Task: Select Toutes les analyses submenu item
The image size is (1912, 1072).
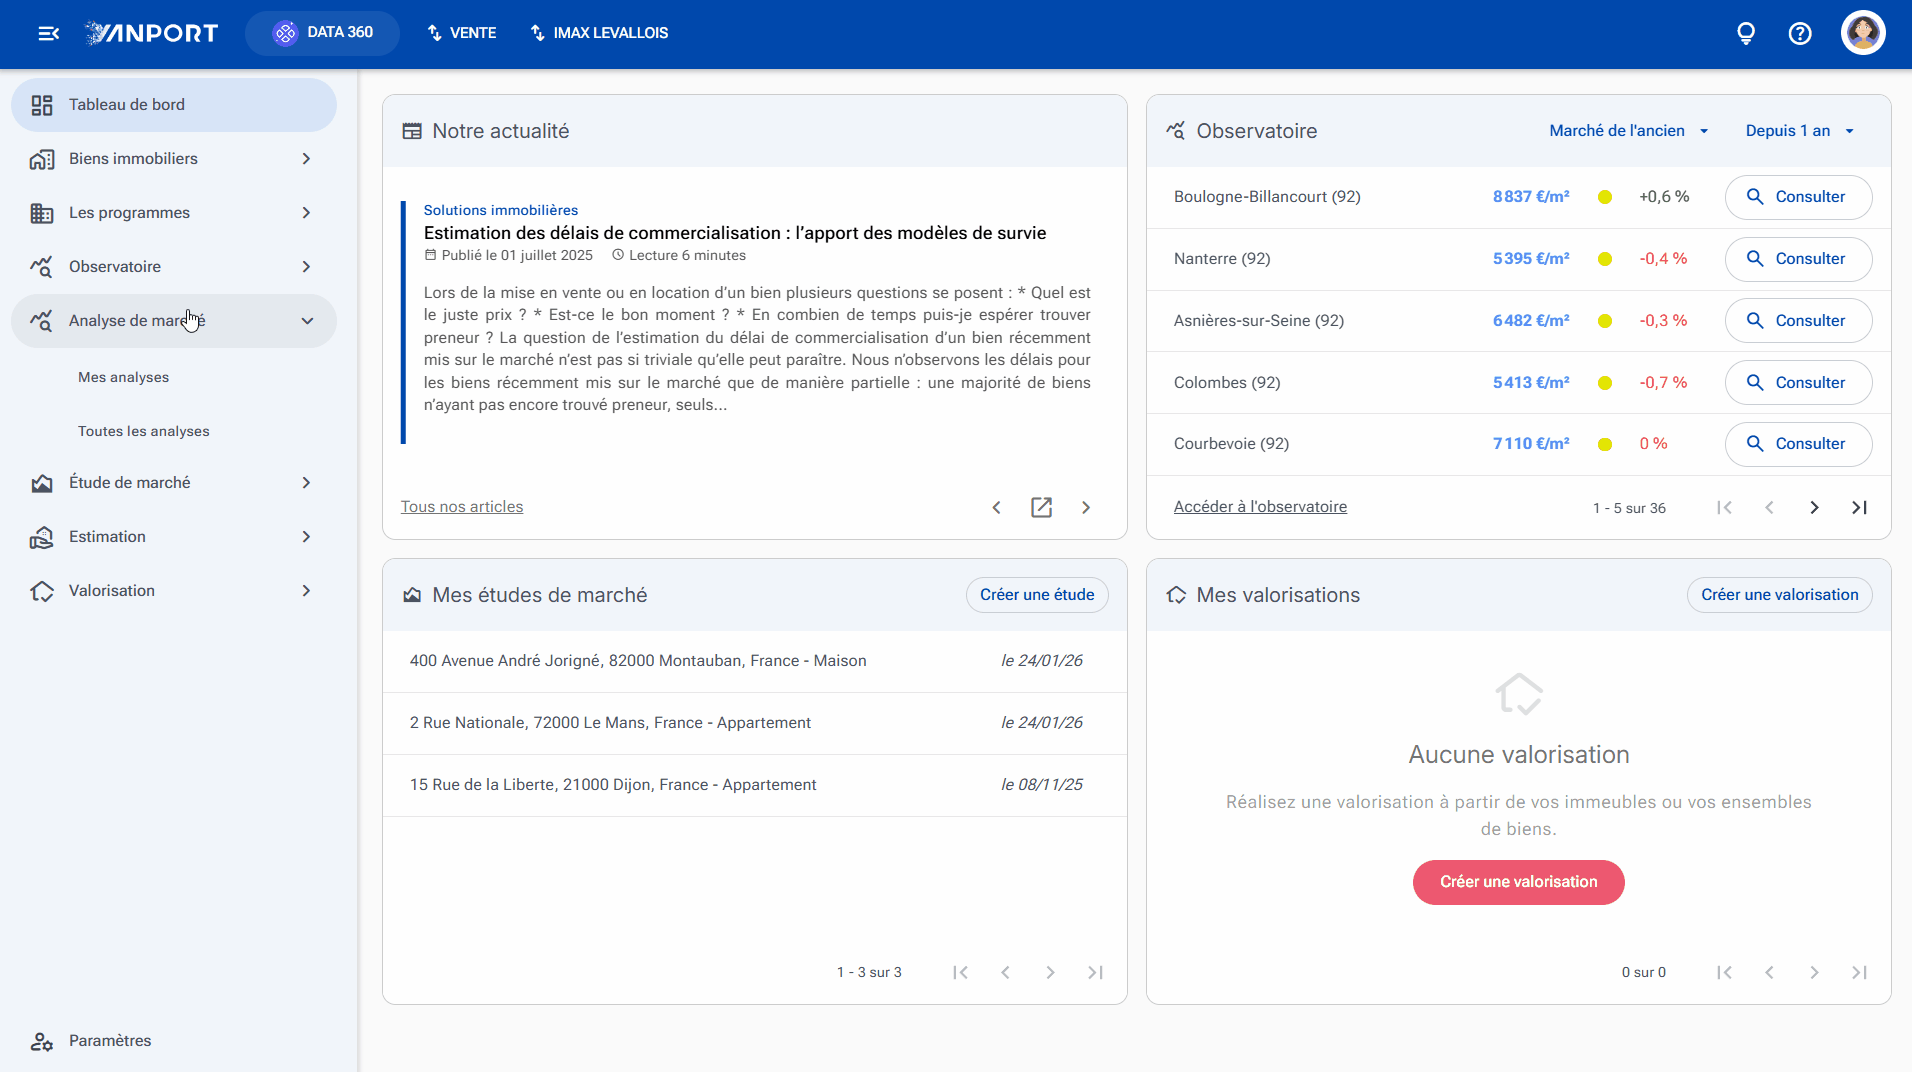Action: tap(144, 431)
